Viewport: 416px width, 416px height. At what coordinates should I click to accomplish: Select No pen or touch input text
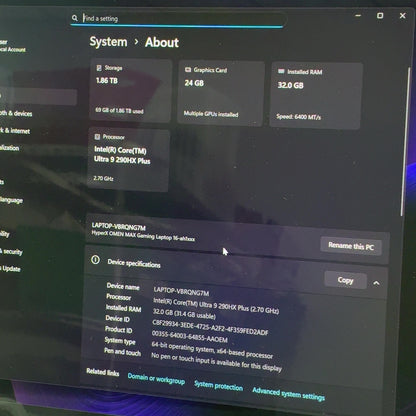pyautogui.click(x=216, y=362)
